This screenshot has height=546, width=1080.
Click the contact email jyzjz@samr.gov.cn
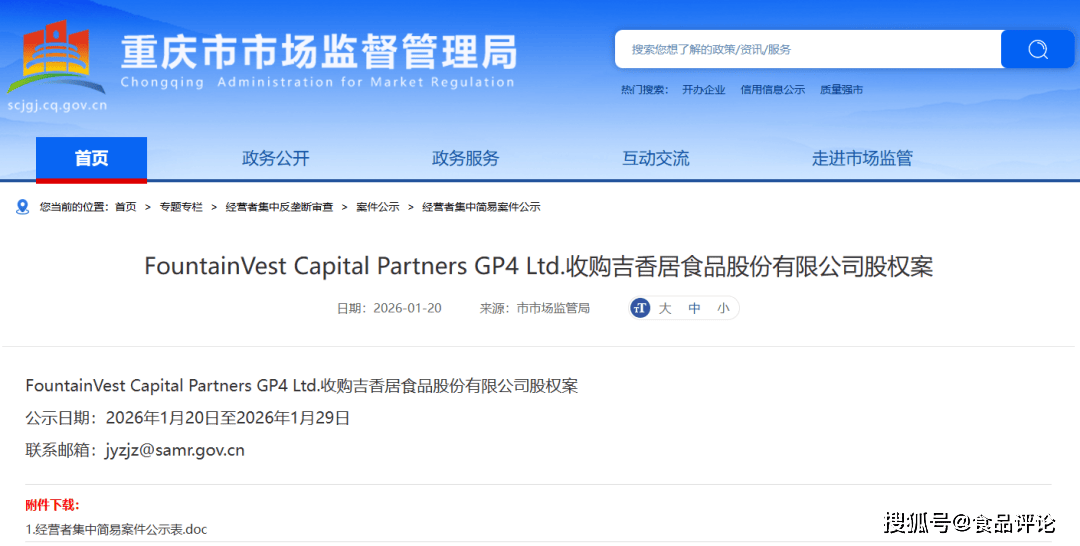pos(175,450)
